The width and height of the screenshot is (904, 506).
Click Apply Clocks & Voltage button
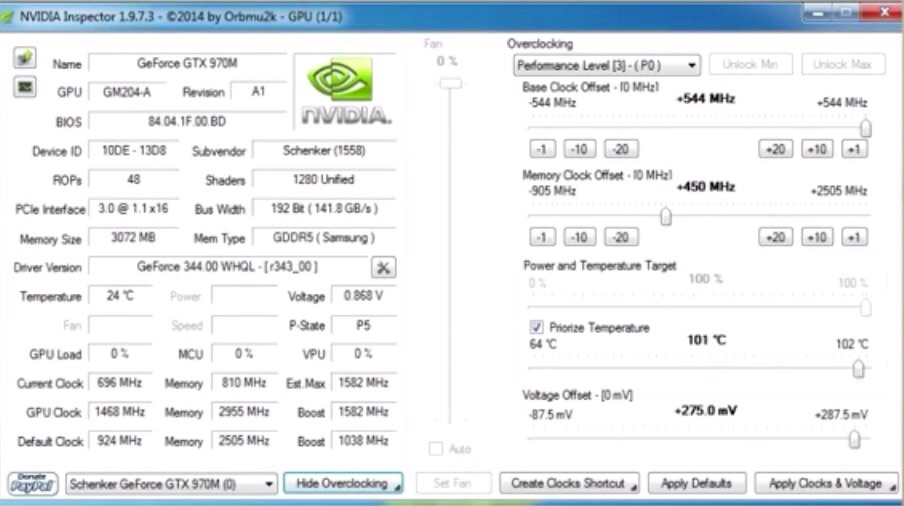[826, 483]
